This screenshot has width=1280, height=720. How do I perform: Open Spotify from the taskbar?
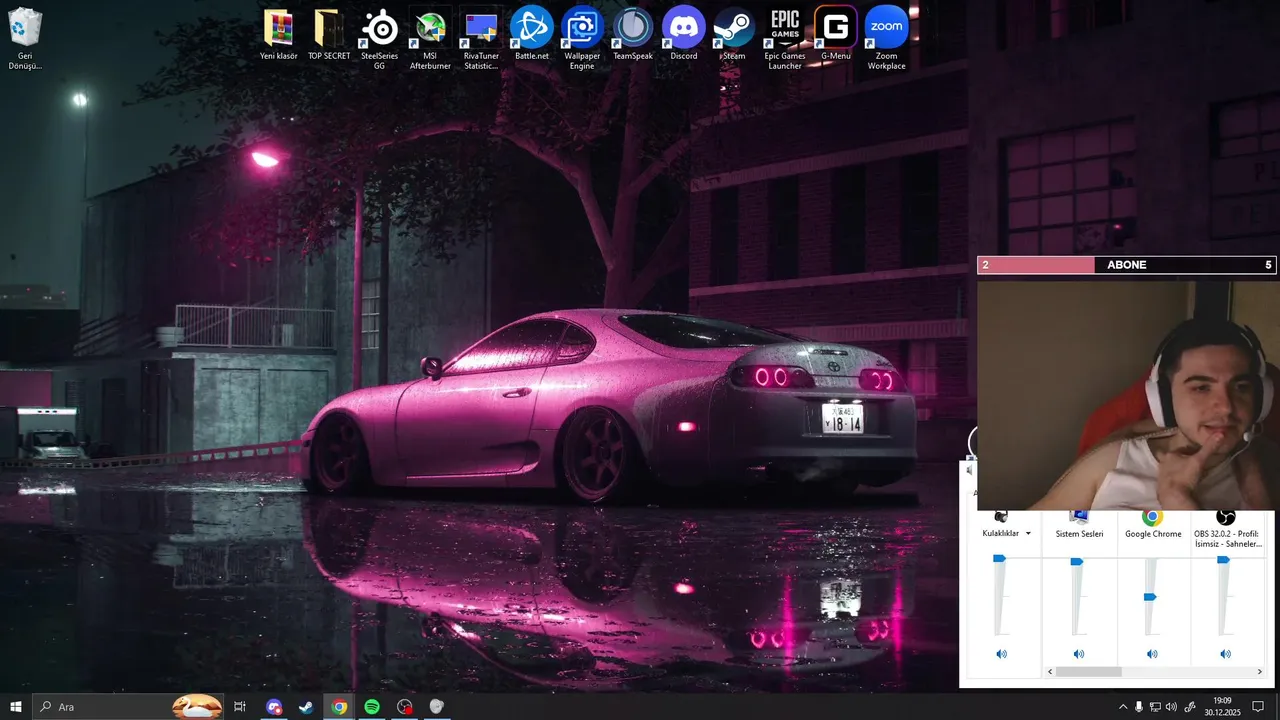point(372,707)
